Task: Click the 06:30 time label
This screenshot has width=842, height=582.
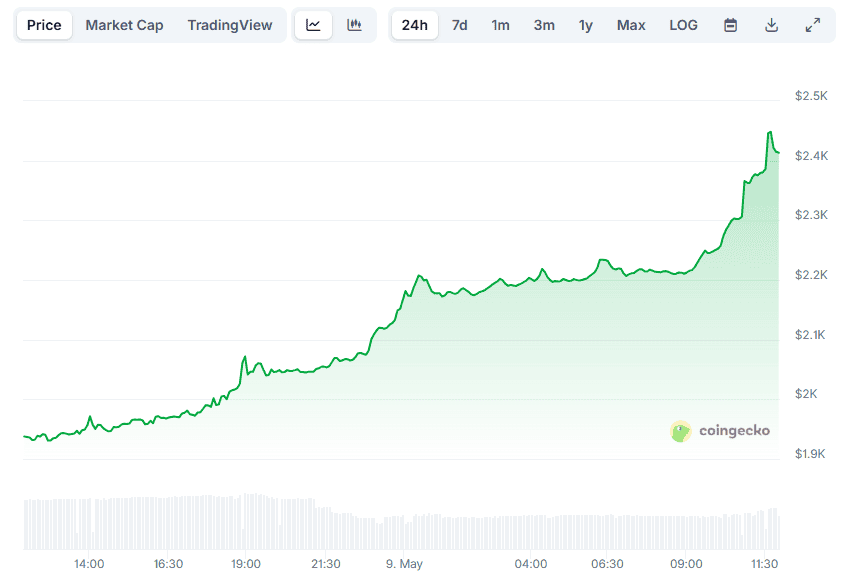Action: click(607, 564)
